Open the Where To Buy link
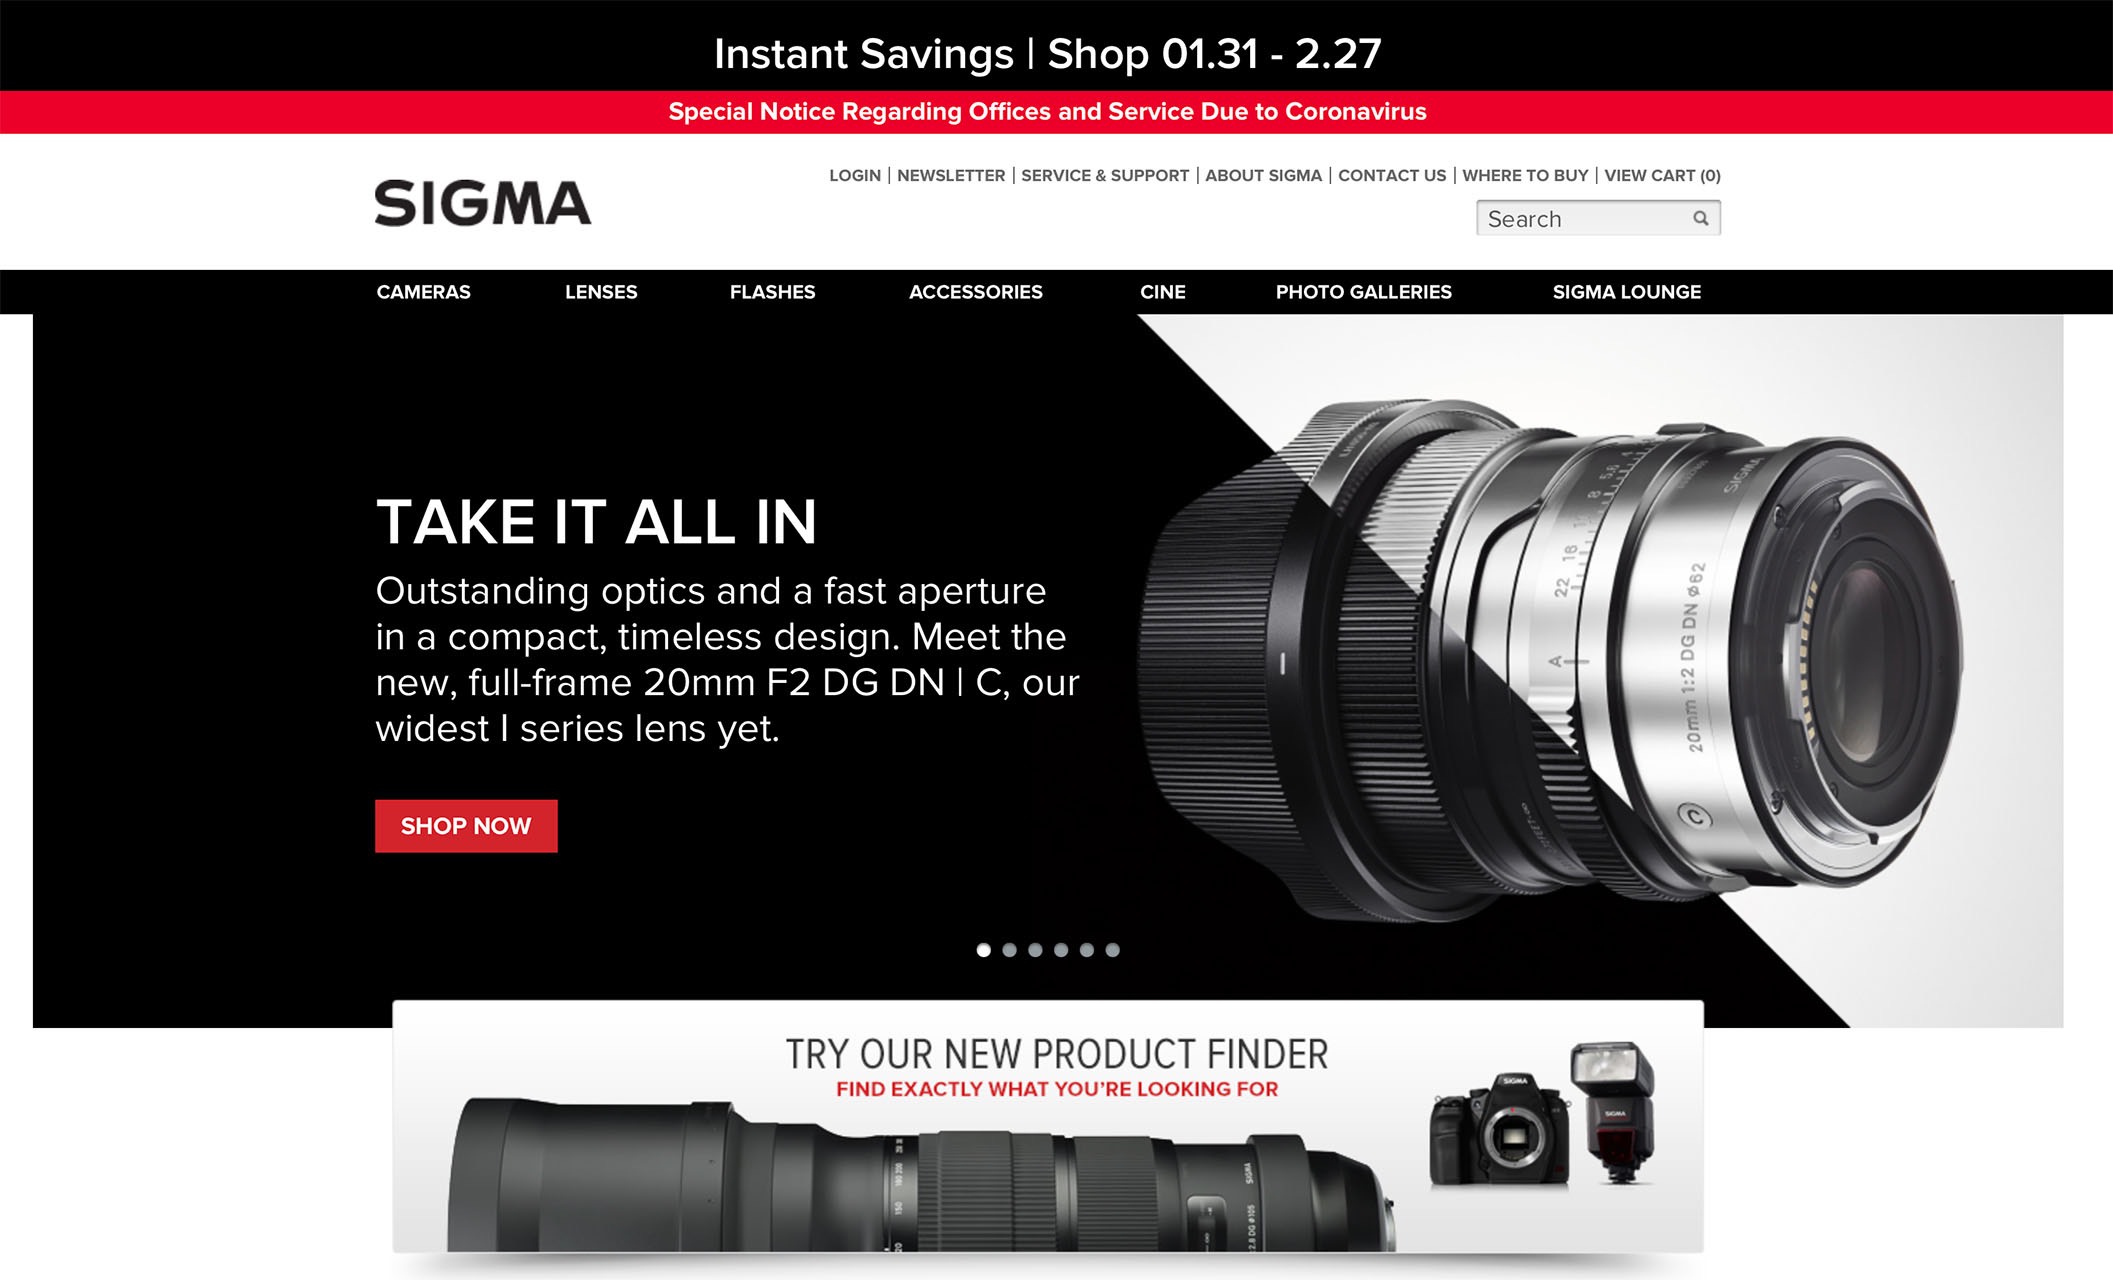This screenshot has width=2113, height=1280. pyautogui.click(x=1525, y=175)
